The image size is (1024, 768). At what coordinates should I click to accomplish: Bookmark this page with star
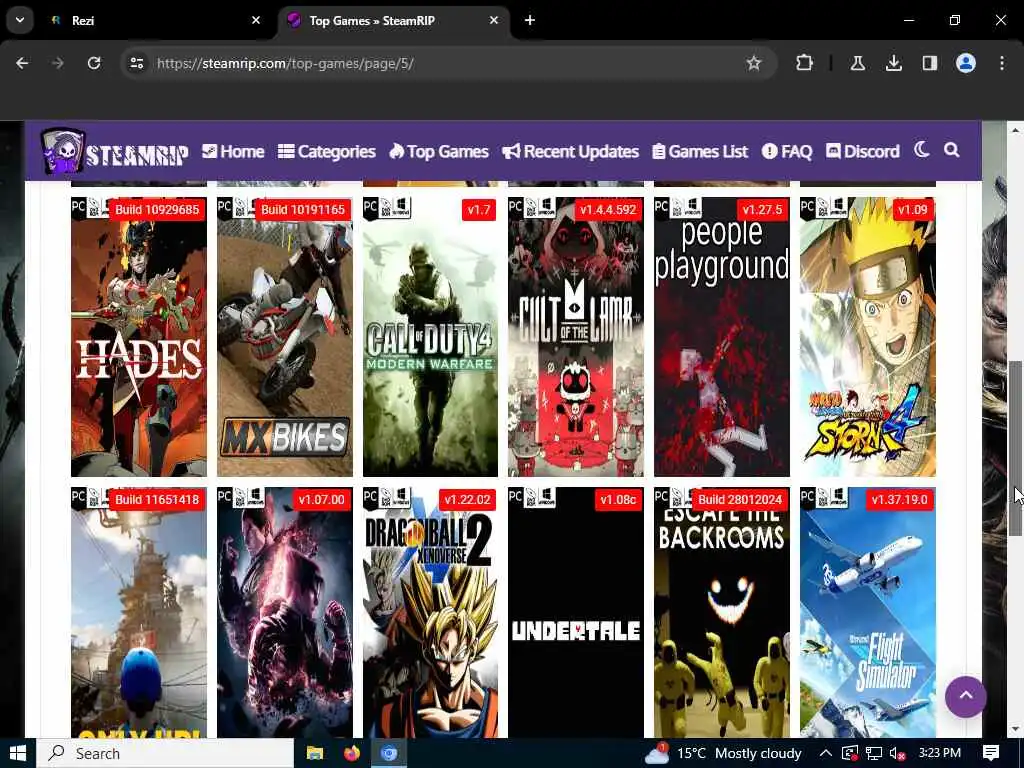(754, 63)
